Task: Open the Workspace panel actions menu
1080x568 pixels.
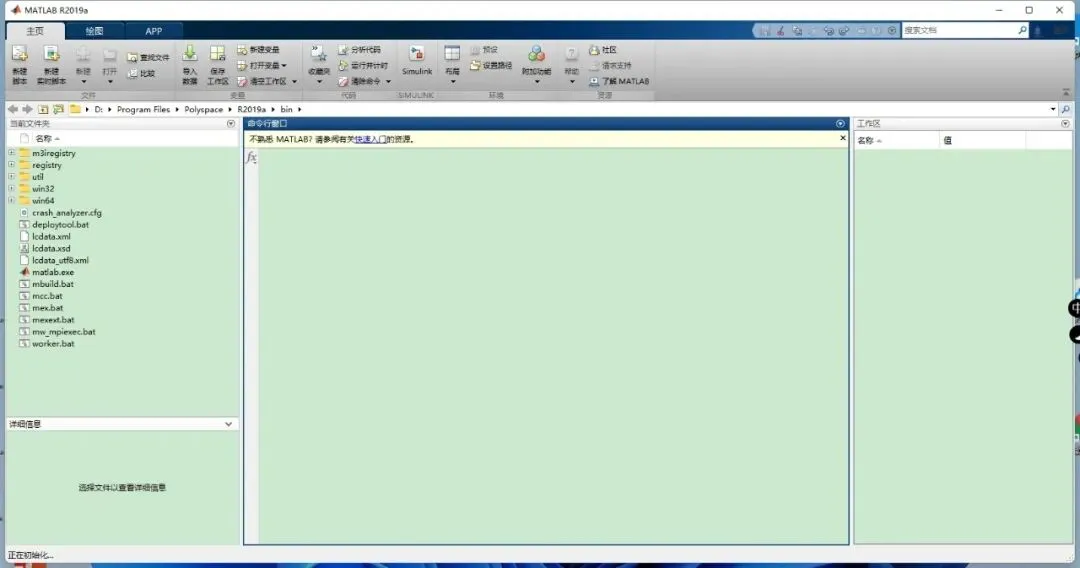Action: 1066,124
